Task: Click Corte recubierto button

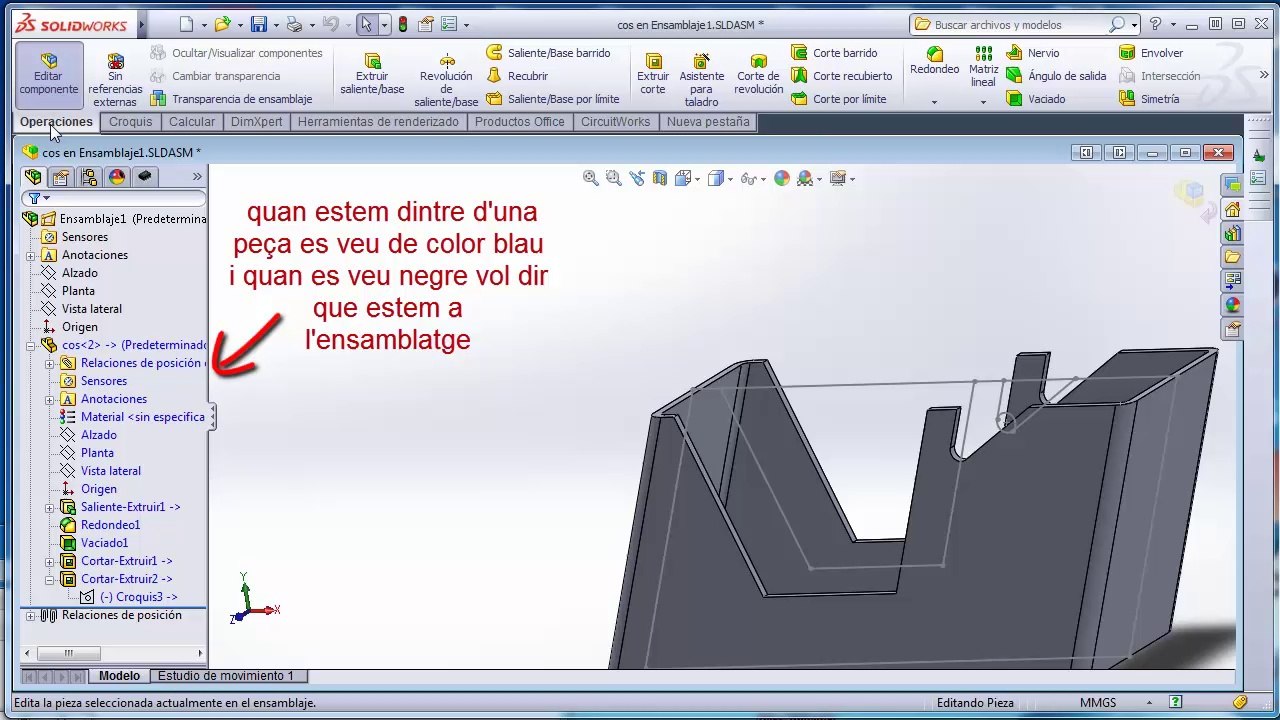Action: point(842,76)
